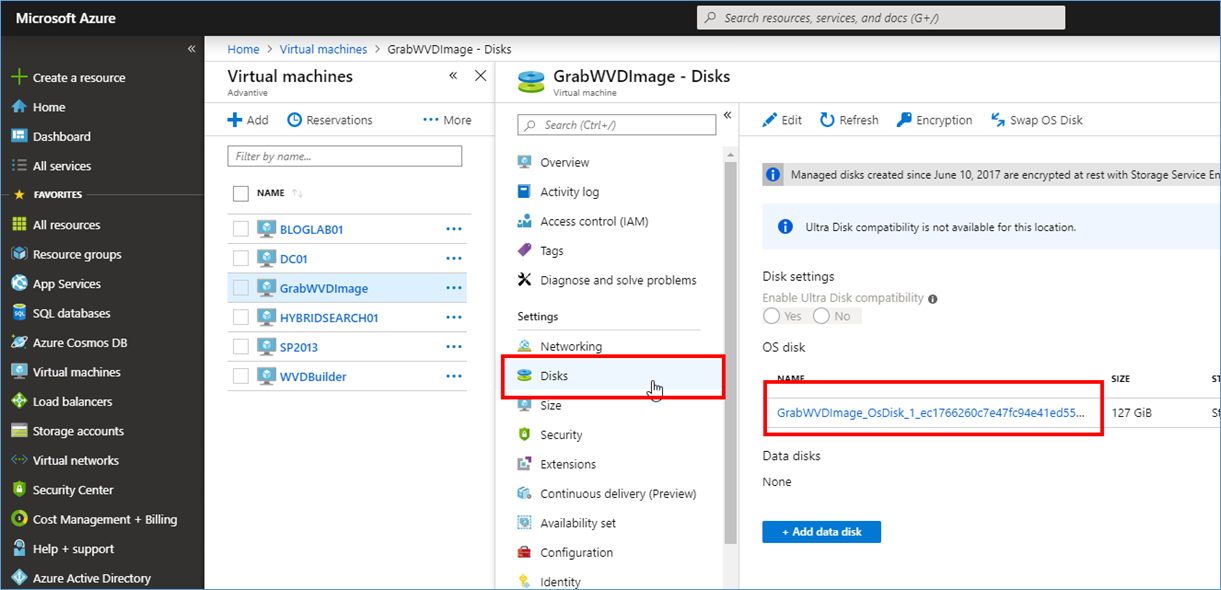Viewport: 1221px width, 590px height.
Task: Sort the list by NAME column
Action: click(x=271, y=193)
